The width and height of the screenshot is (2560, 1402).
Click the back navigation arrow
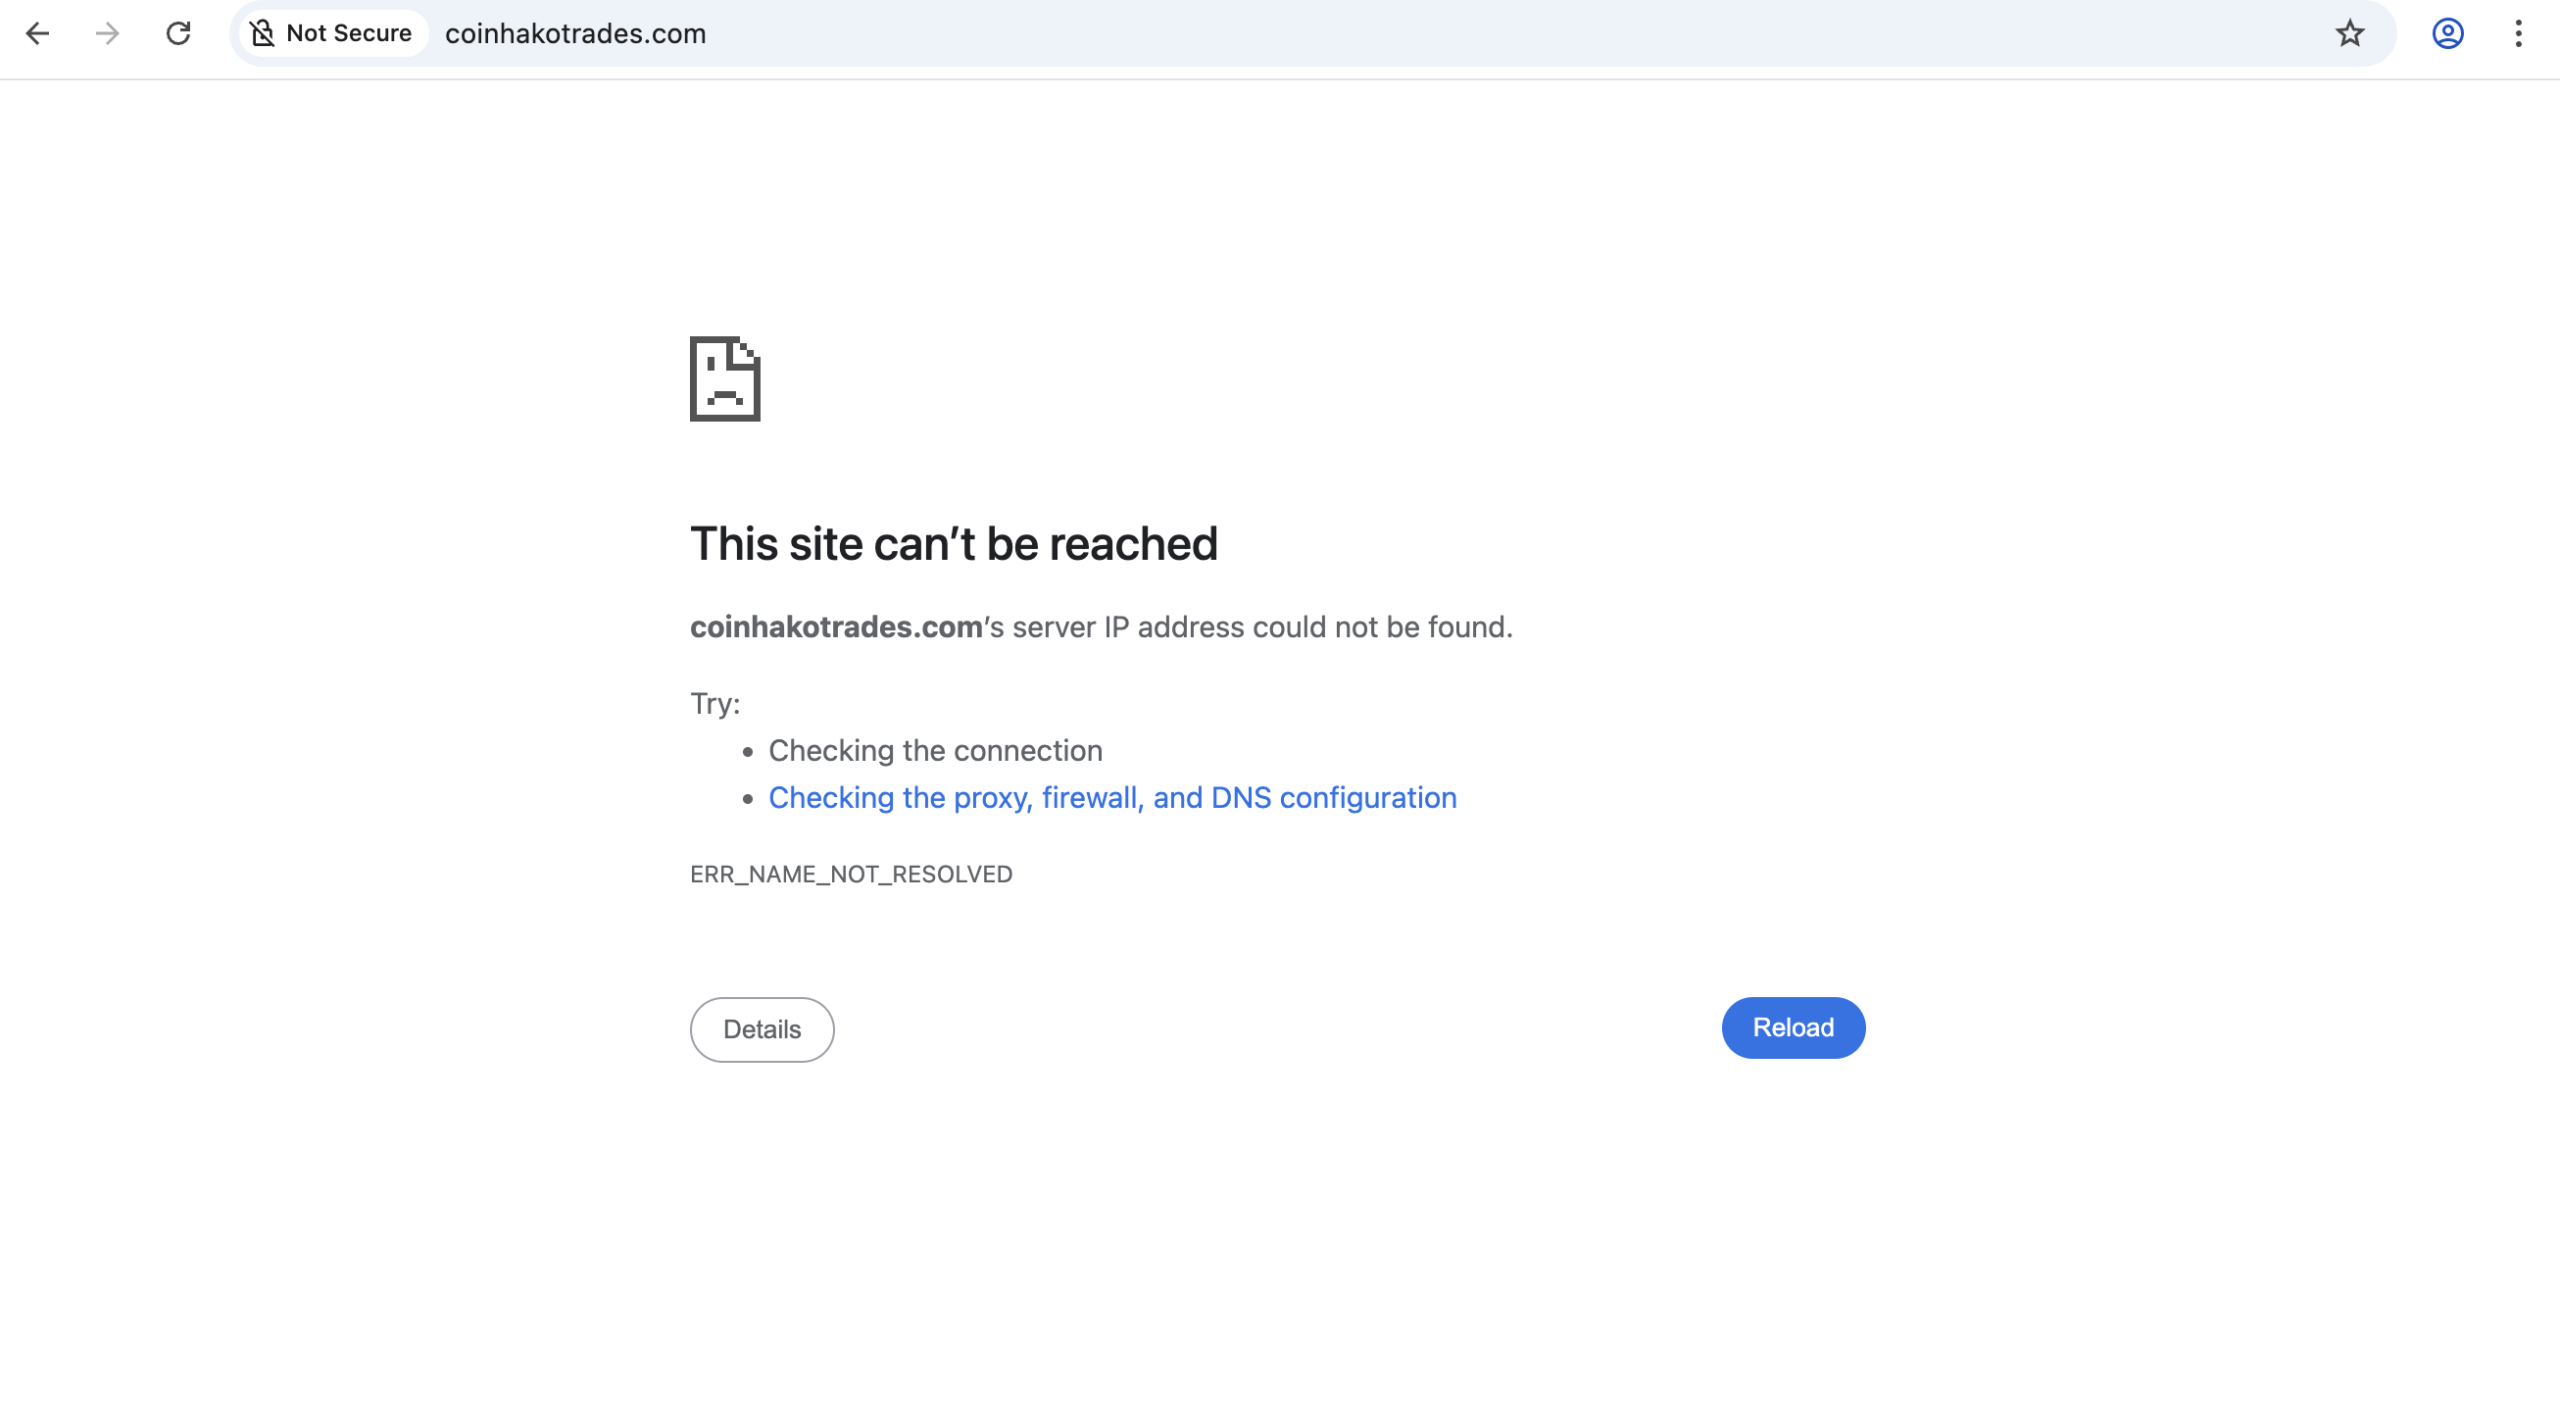point(38,33)
